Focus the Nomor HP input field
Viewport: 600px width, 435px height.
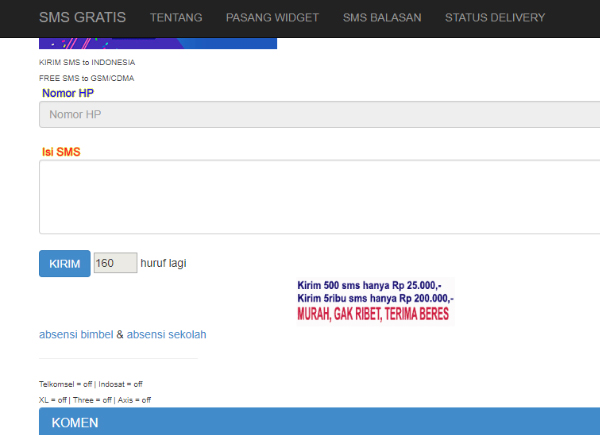[x=320, y=114]
